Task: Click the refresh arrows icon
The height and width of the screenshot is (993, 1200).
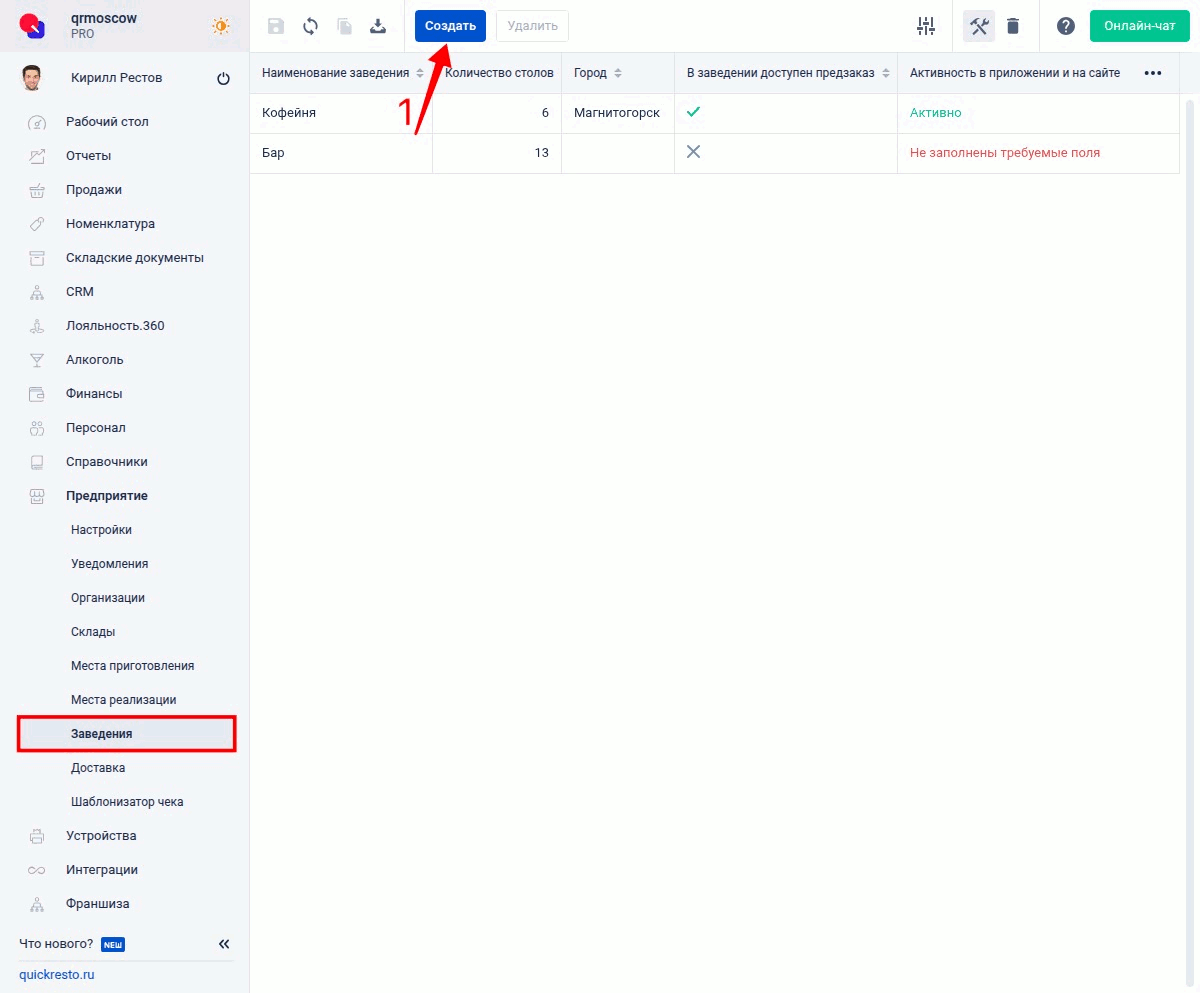Action: pos(310,26)
